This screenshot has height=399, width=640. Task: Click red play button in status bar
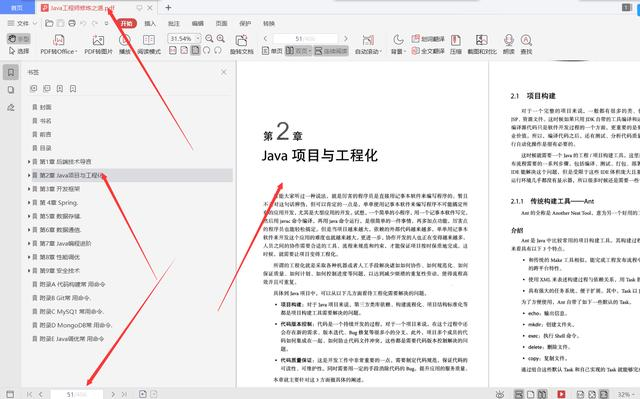point(562,394)
